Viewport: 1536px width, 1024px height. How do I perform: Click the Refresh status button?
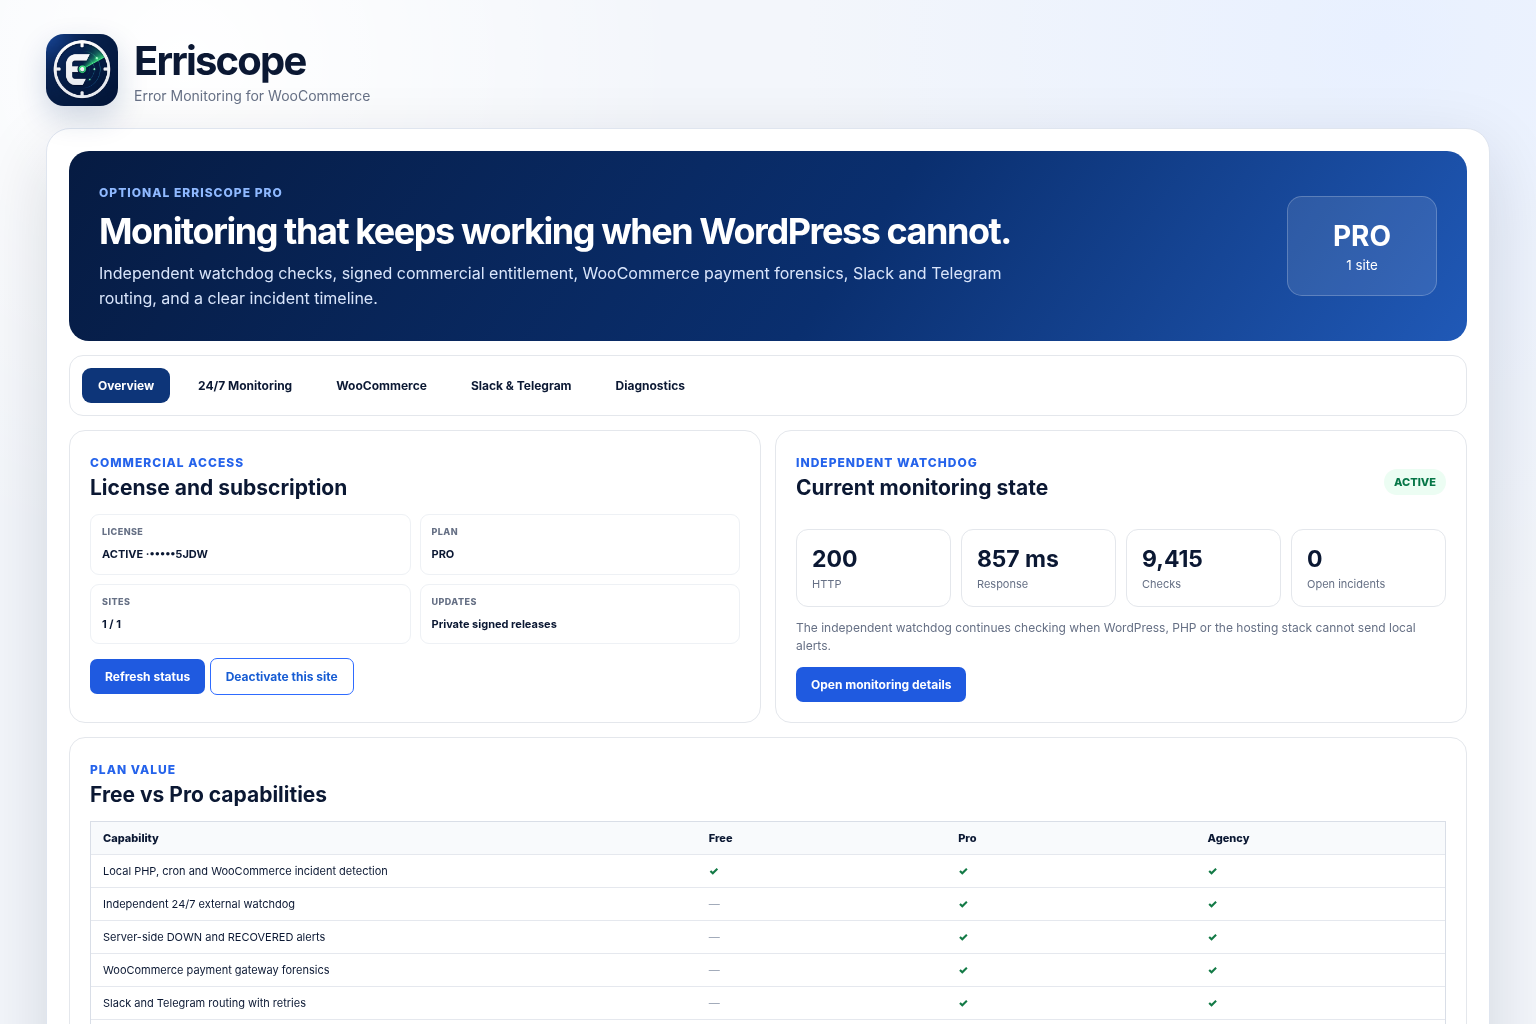coord(147,677)
